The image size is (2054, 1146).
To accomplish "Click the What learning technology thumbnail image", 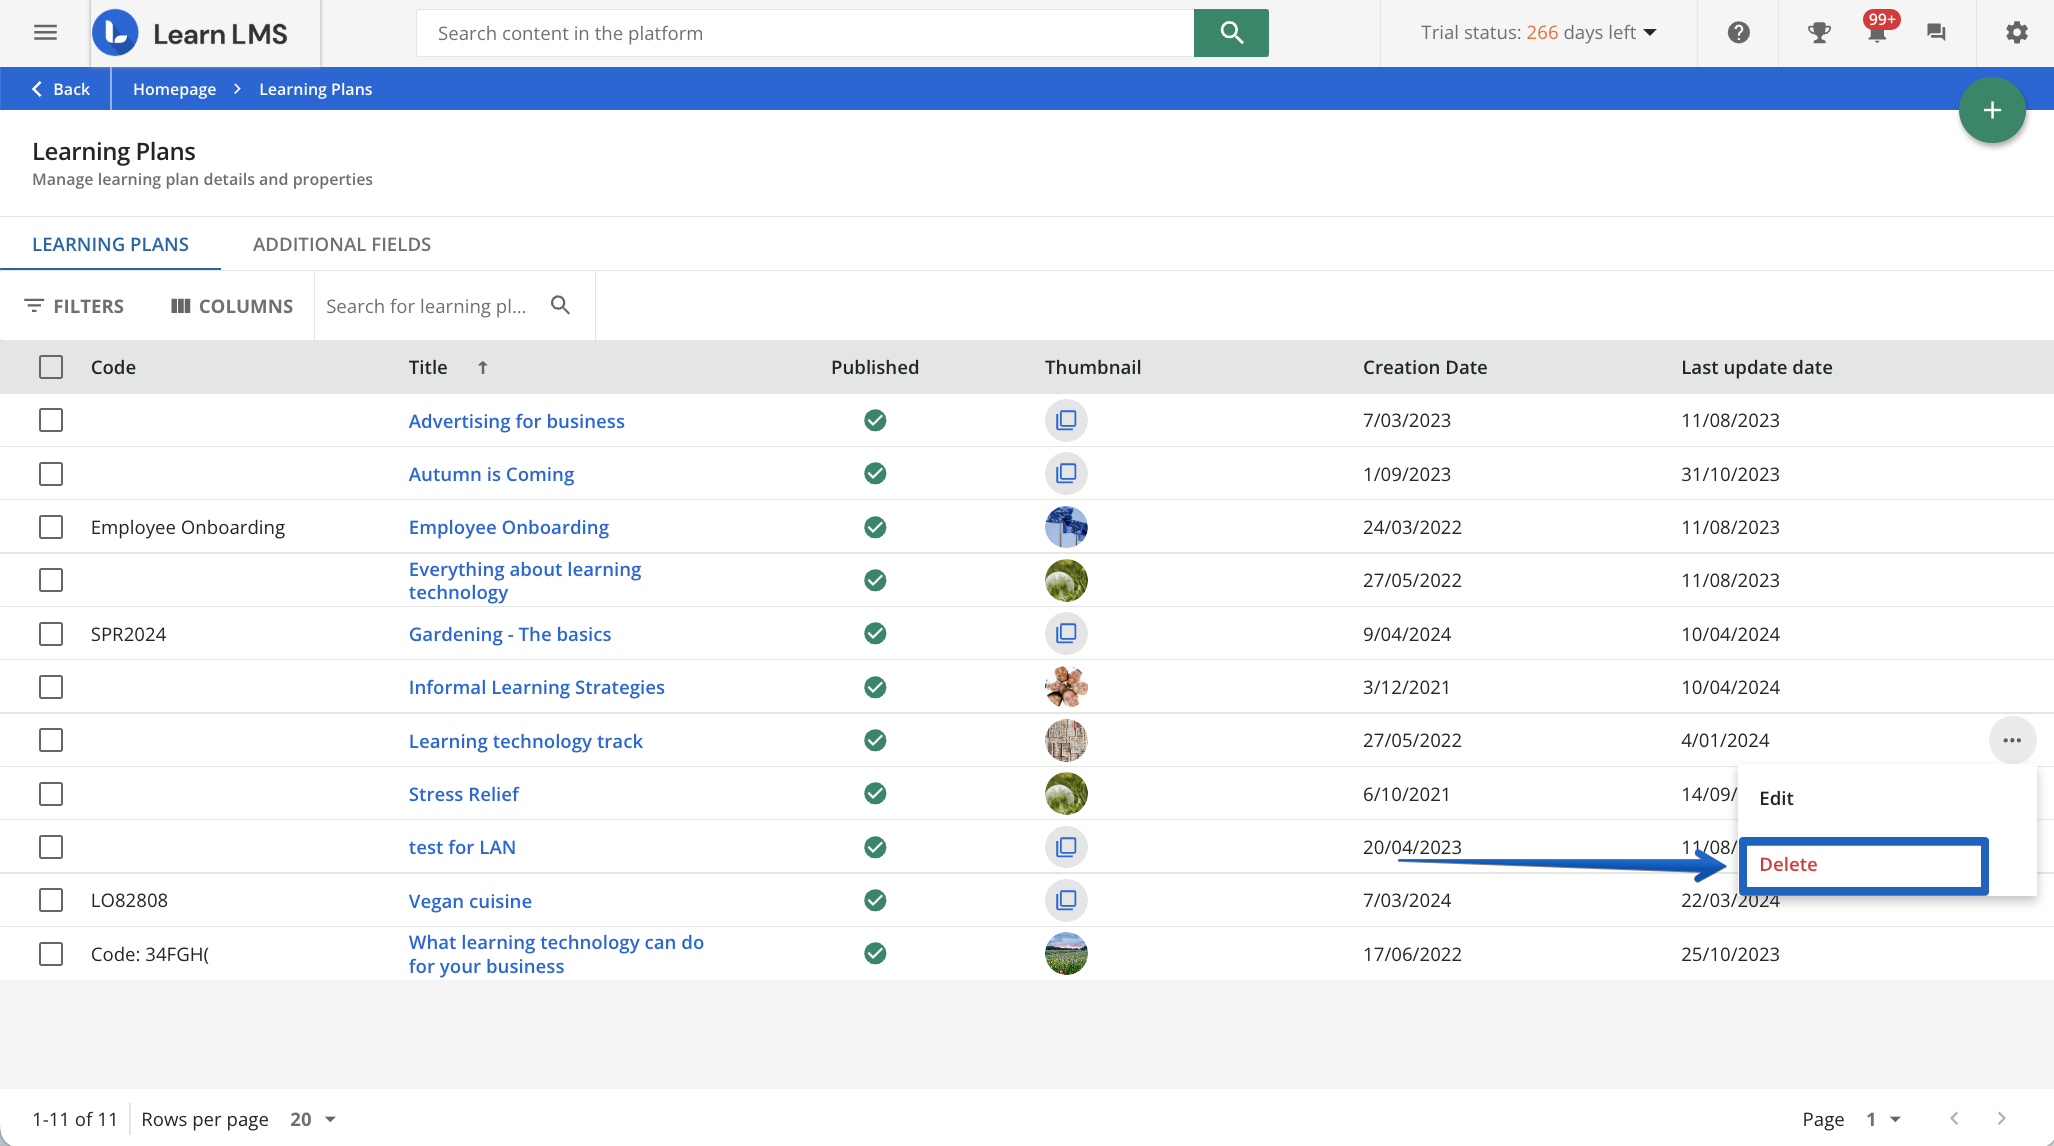I will 1066,953.
